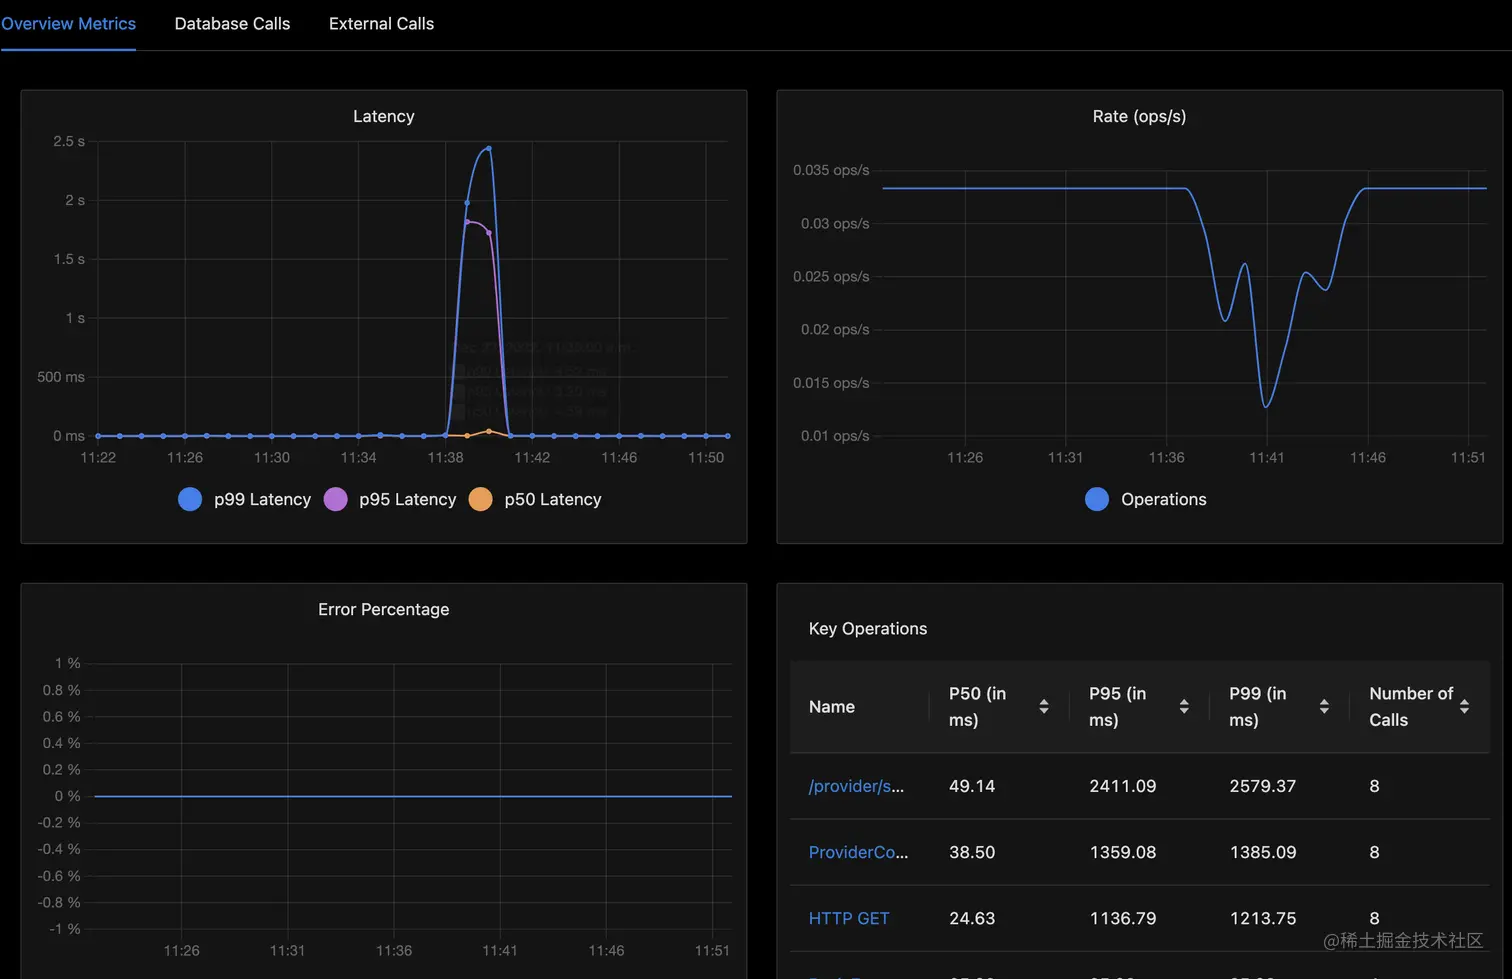Hide the p50 Latency line via its legend

coord(479,499)
